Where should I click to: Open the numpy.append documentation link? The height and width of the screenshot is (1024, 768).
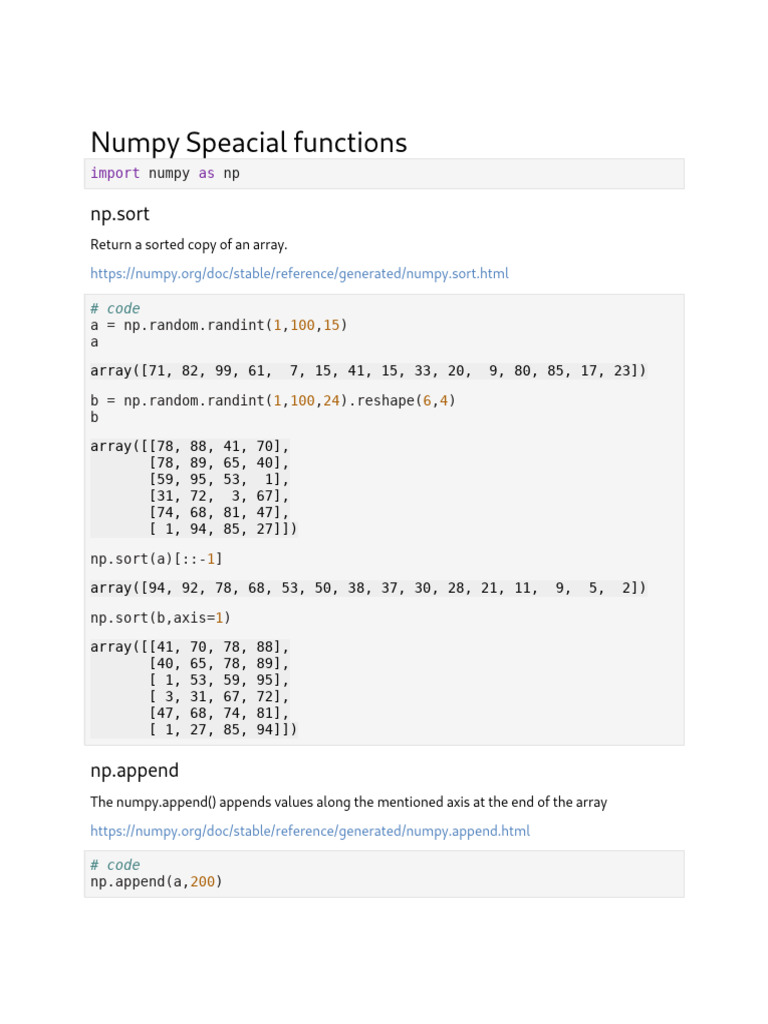coord(310,831)
